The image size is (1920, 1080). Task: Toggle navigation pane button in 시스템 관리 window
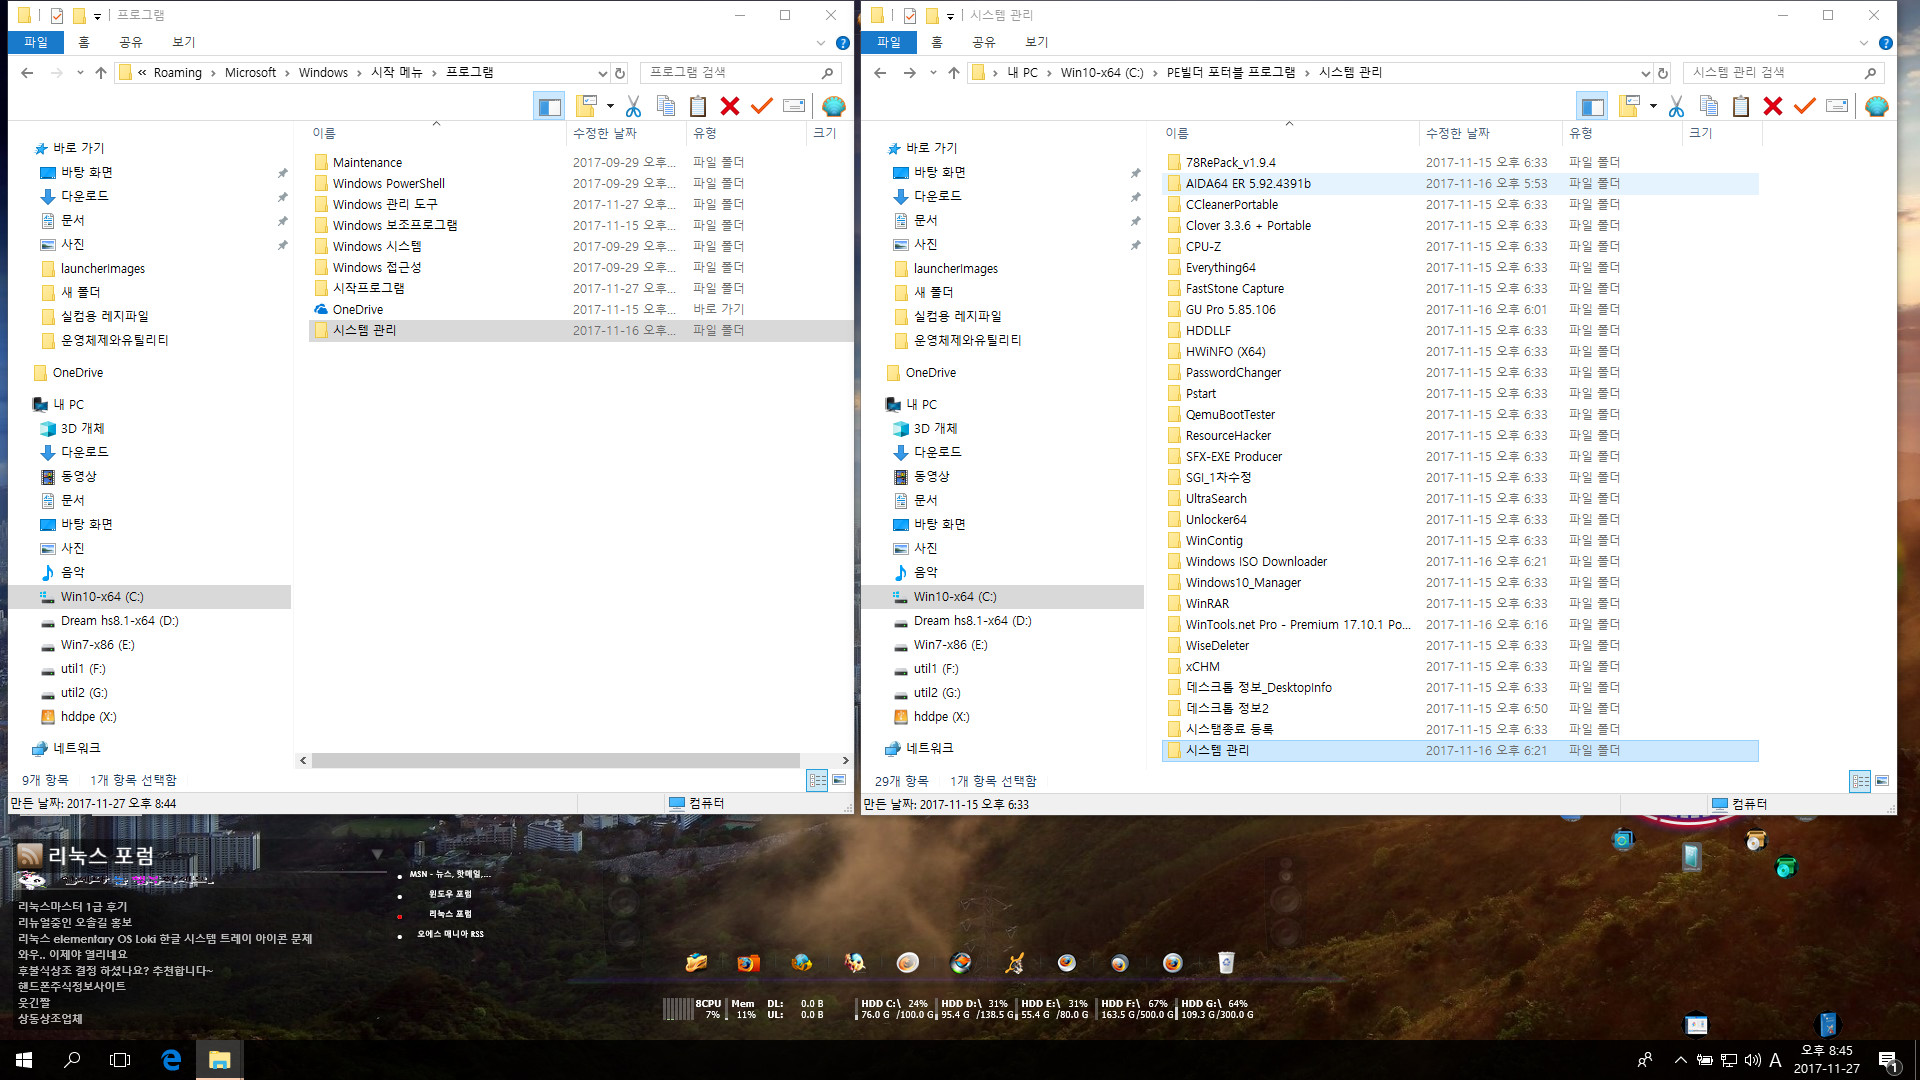[x=1592, y=106]
